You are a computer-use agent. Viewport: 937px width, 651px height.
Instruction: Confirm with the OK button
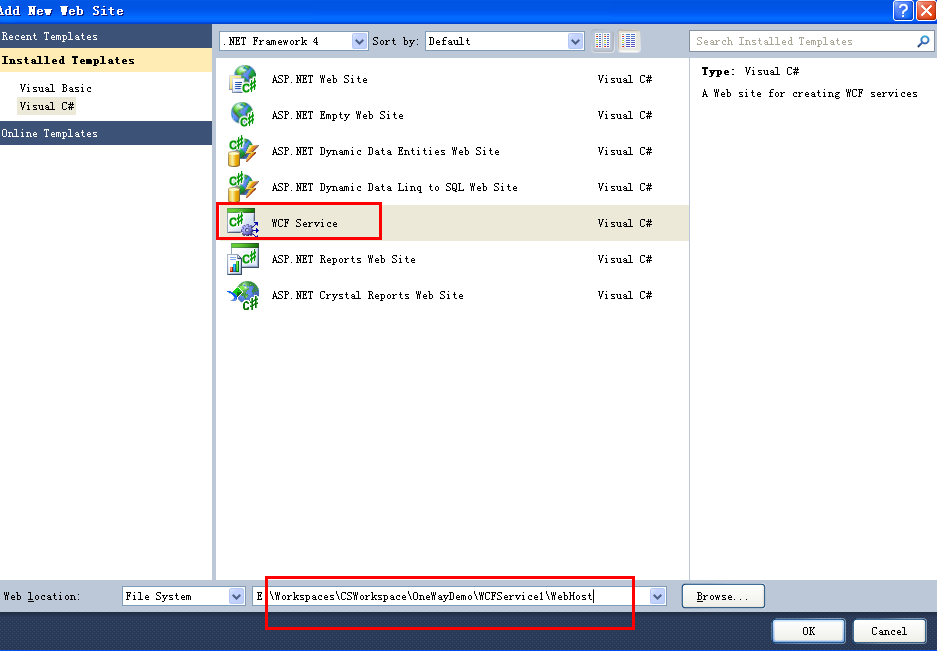(808, 631)
